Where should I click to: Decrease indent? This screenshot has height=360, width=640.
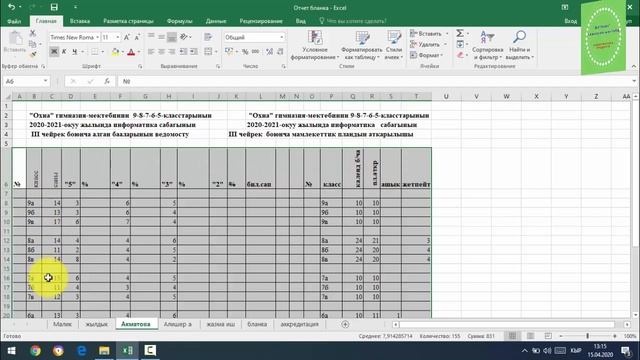[183, 52]
